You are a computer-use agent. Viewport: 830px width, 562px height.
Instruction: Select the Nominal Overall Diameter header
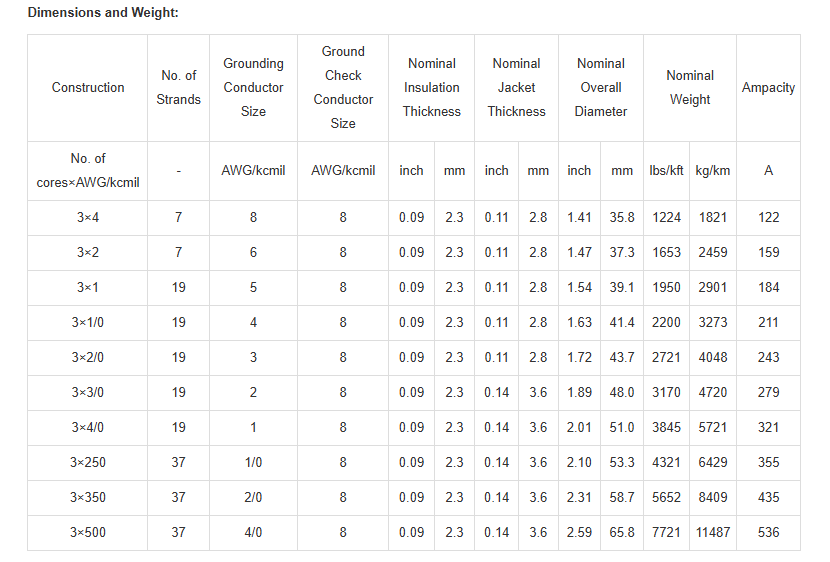coord(601,87)
